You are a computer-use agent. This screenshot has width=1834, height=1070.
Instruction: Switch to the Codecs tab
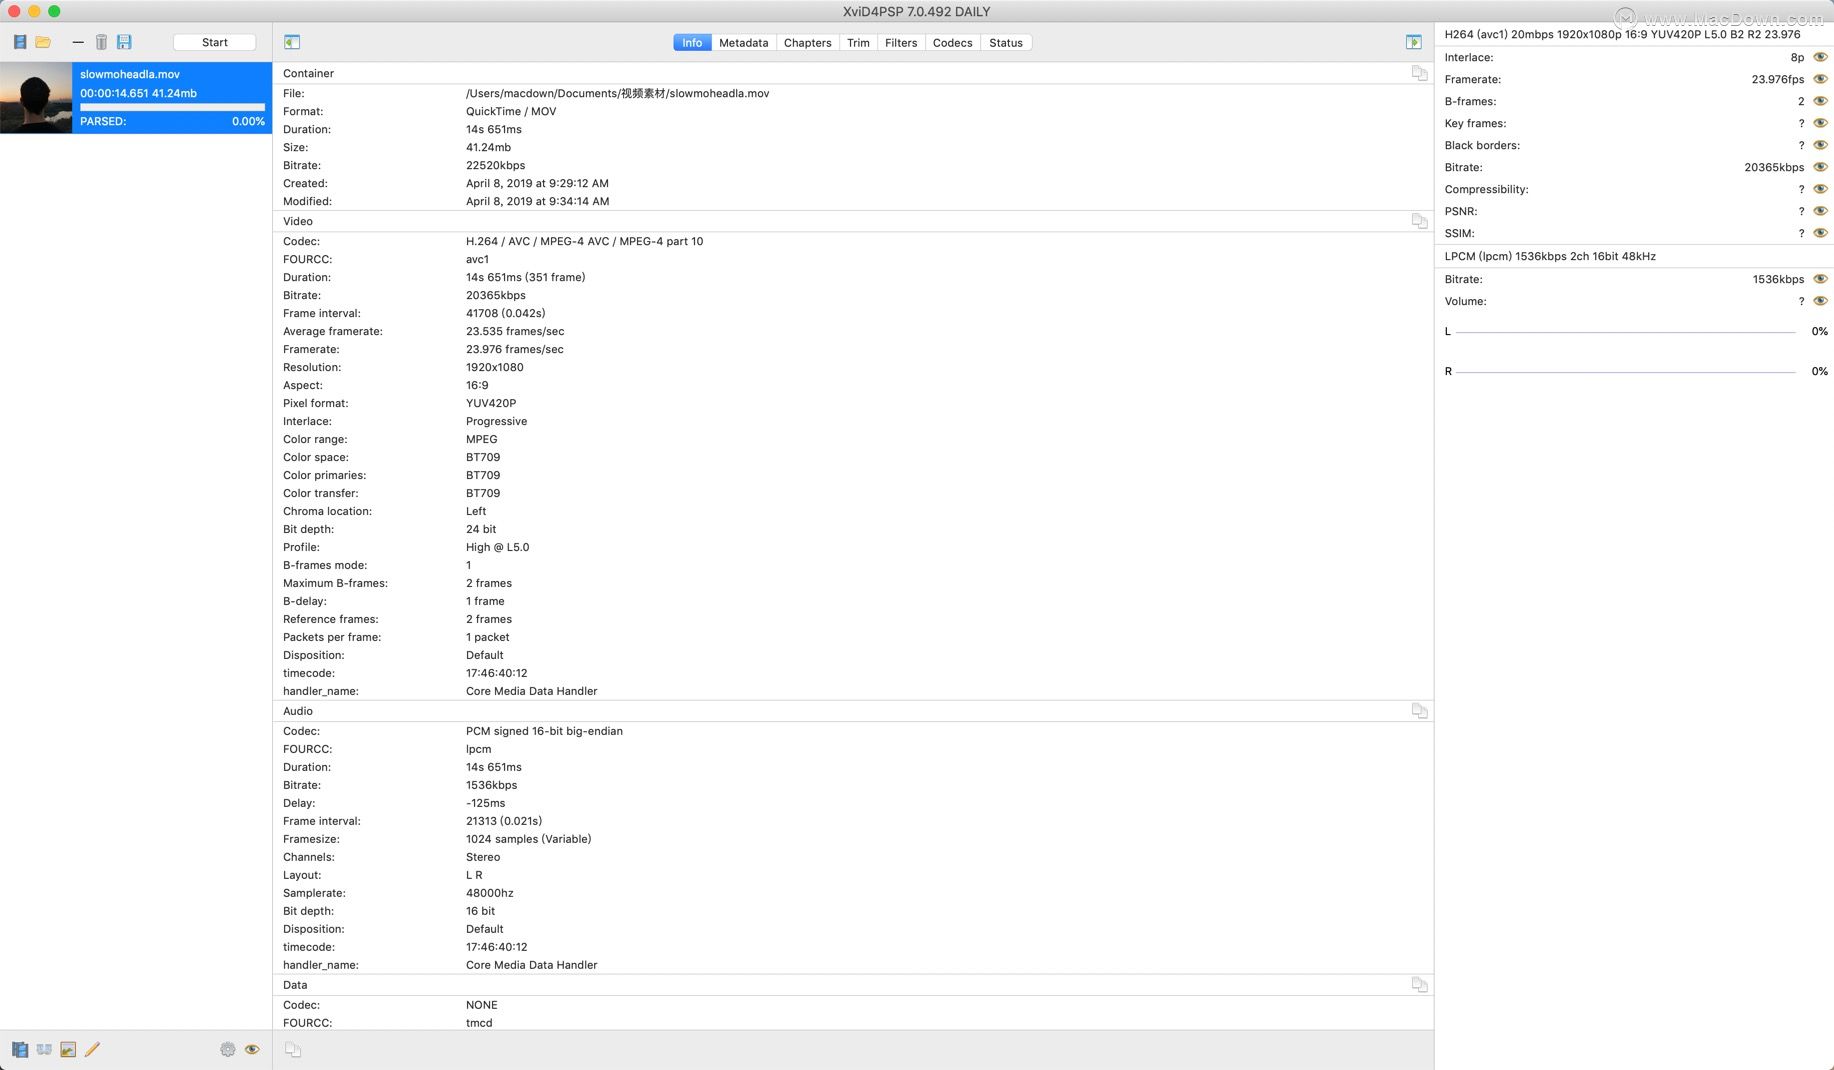click(x=951, y=42)
